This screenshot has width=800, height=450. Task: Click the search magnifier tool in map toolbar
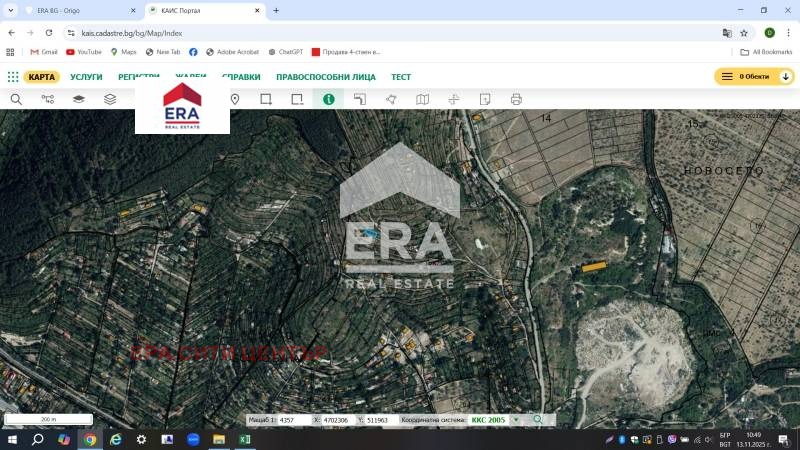[x=16, y=99]
